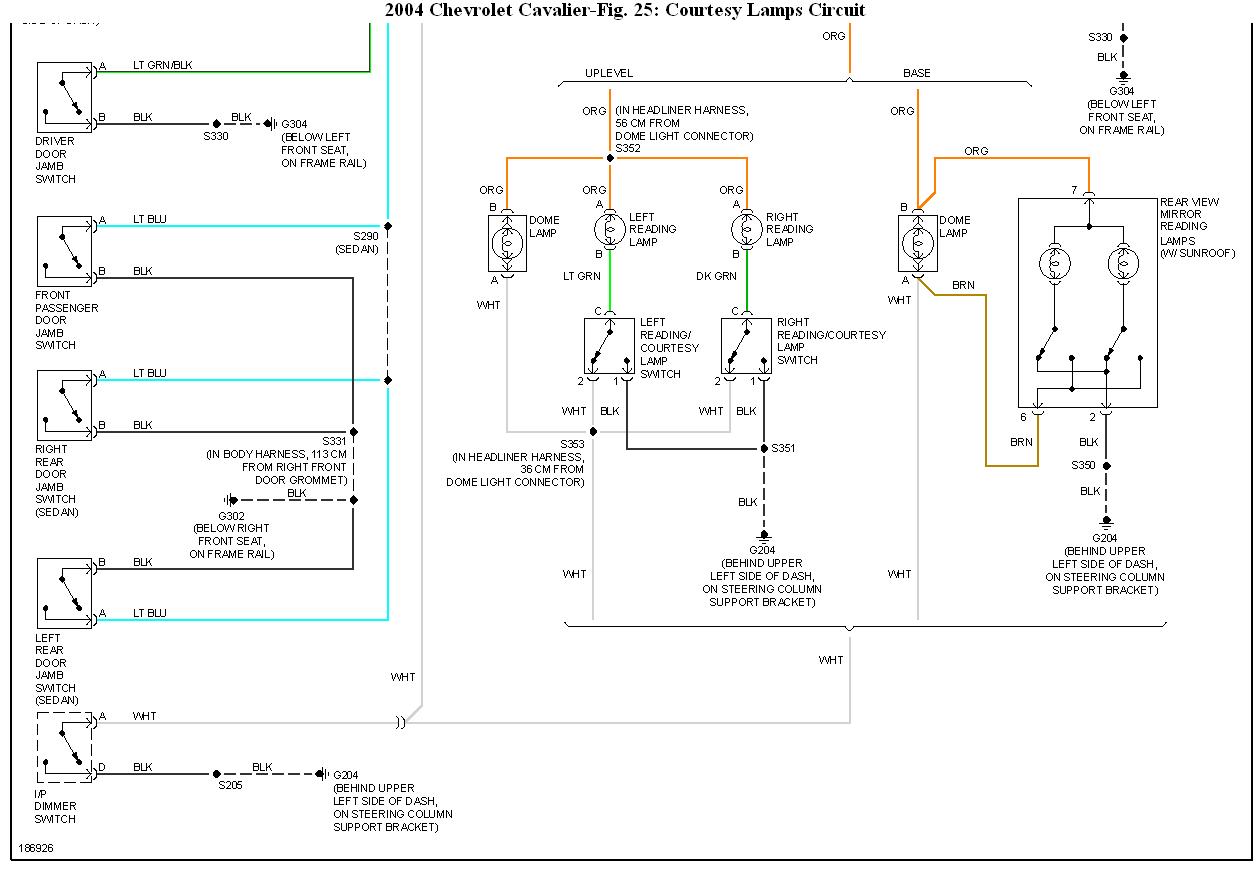The height and width of the screenshot is (870, 1260).
Task: Click the right reading lamp bulb symbol
Action: pyautogui.click(x=746, y=229)
